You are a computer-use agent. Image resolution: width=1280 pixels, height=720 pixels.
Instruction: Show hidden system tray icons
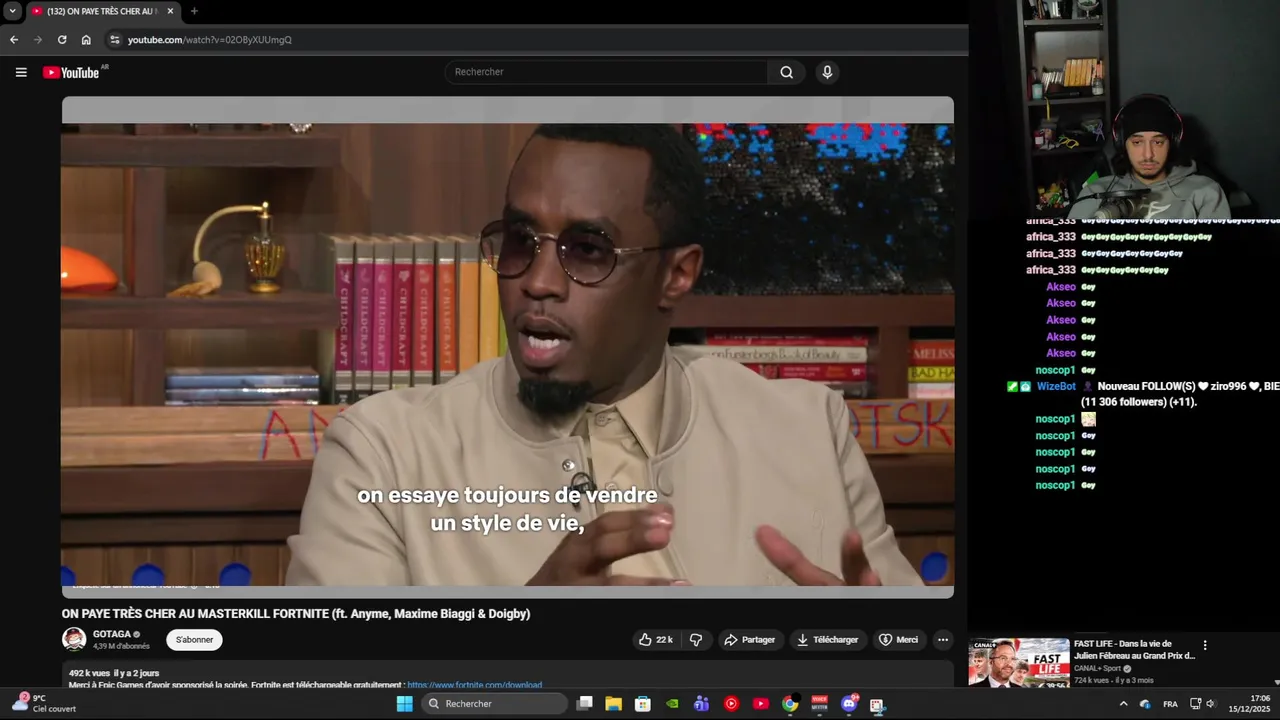coord(1123,704)
